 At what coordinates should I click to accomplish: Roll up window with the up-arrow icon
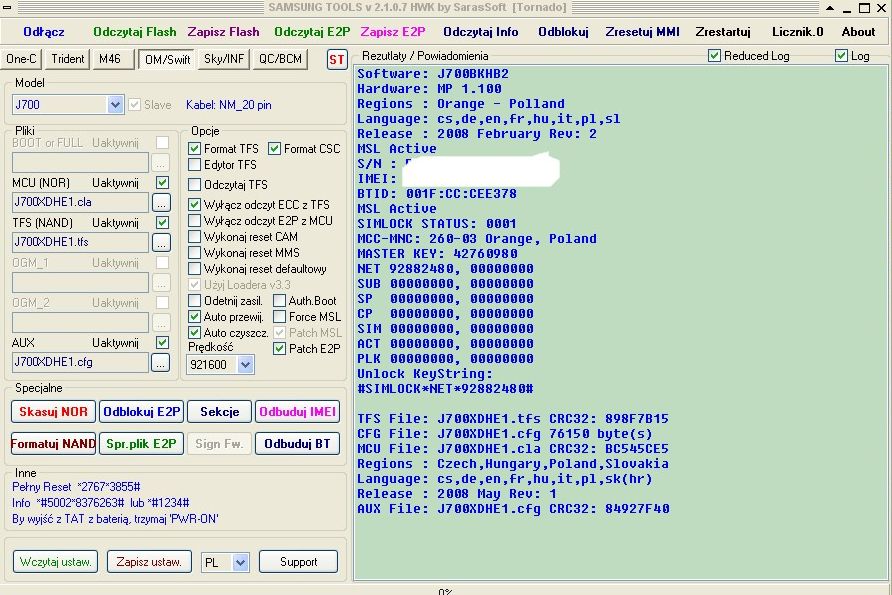coord(830,8)
